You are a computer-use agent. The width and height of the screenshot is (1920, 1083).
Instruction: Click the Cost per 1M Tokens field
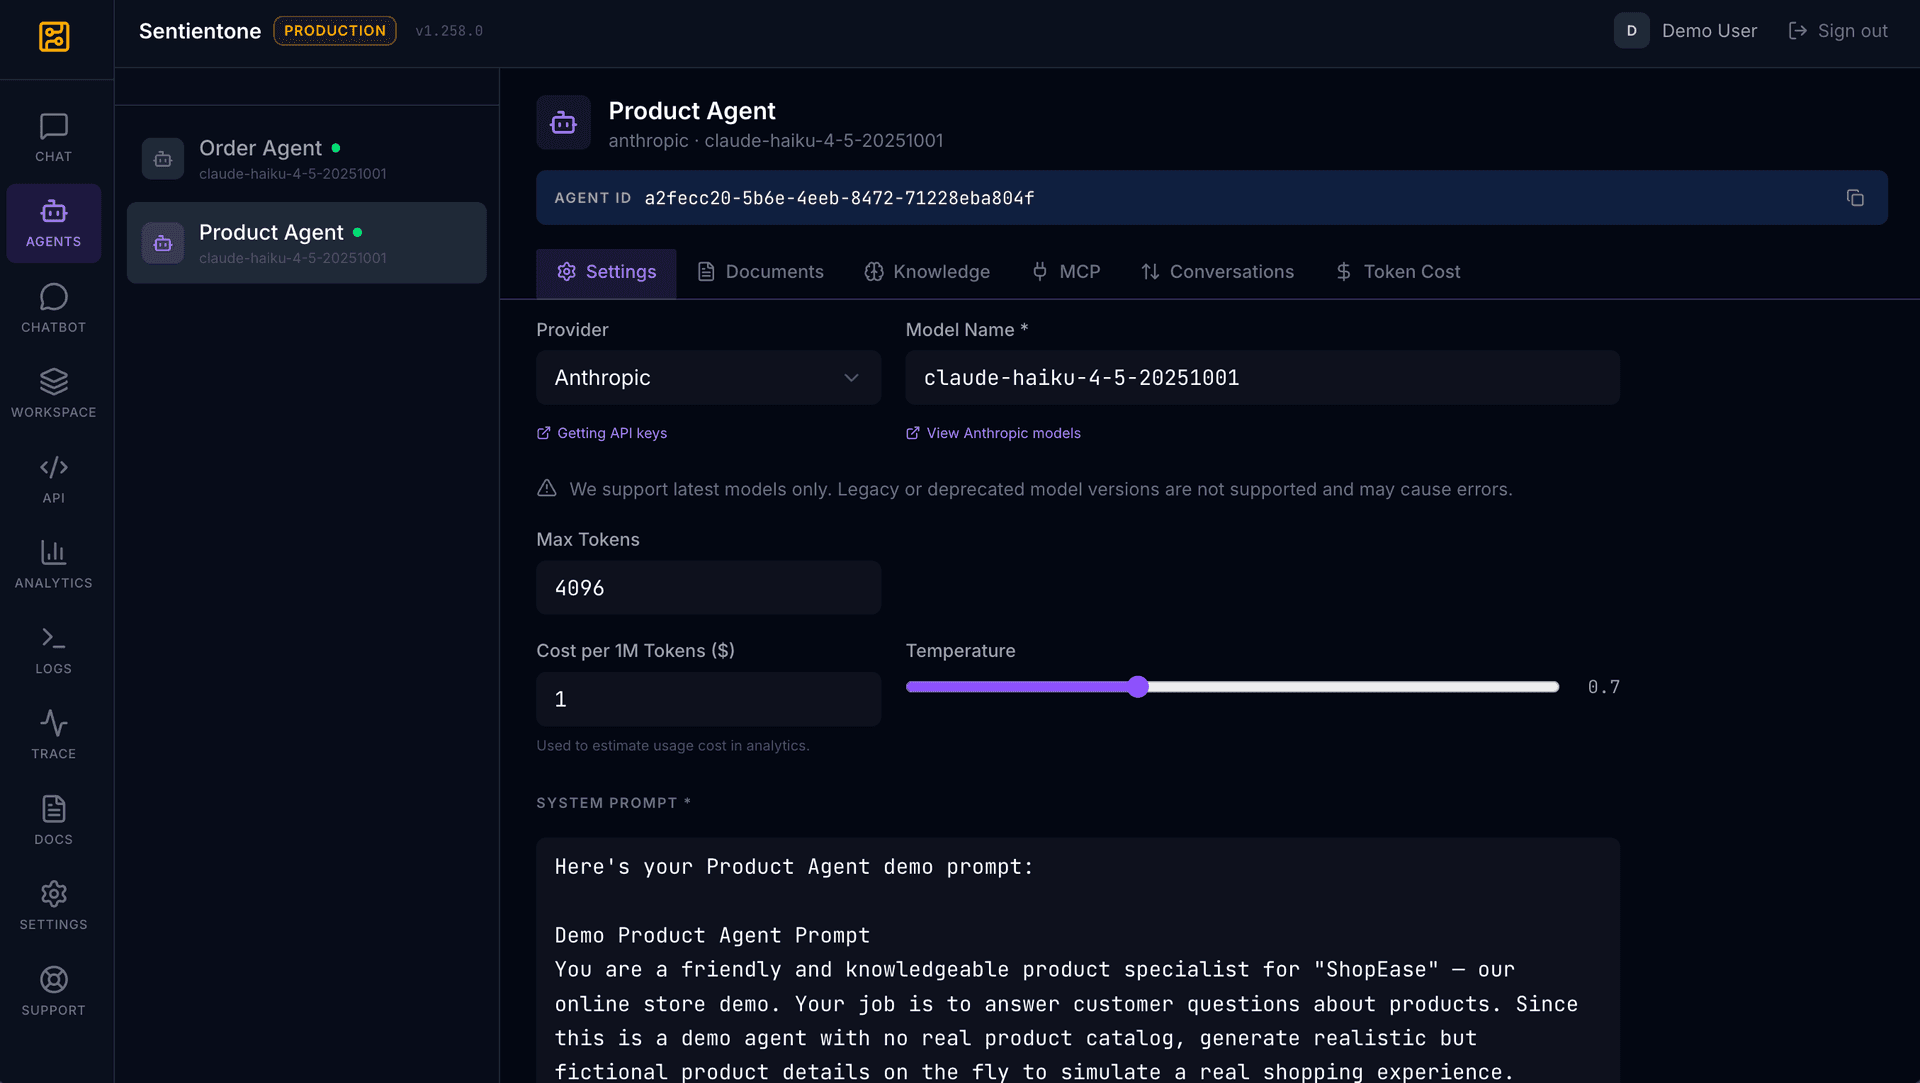(x=708, y=699)
